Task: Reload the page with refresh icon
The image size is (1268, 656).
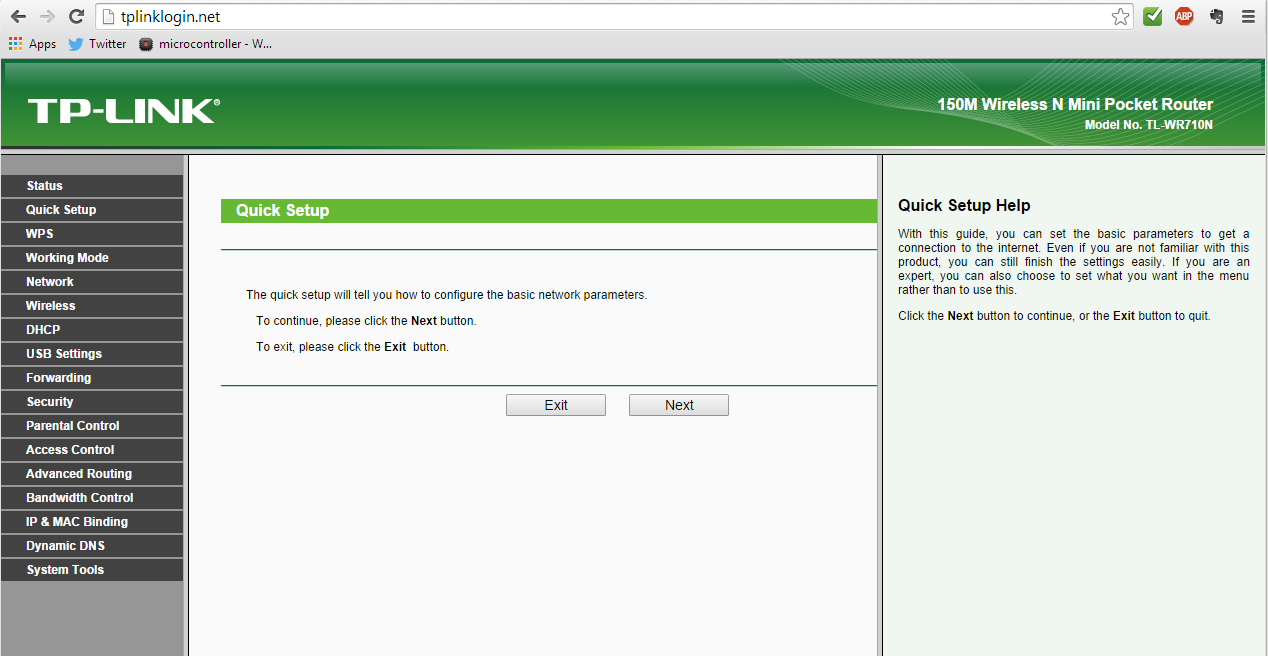Action: [76, 16]
